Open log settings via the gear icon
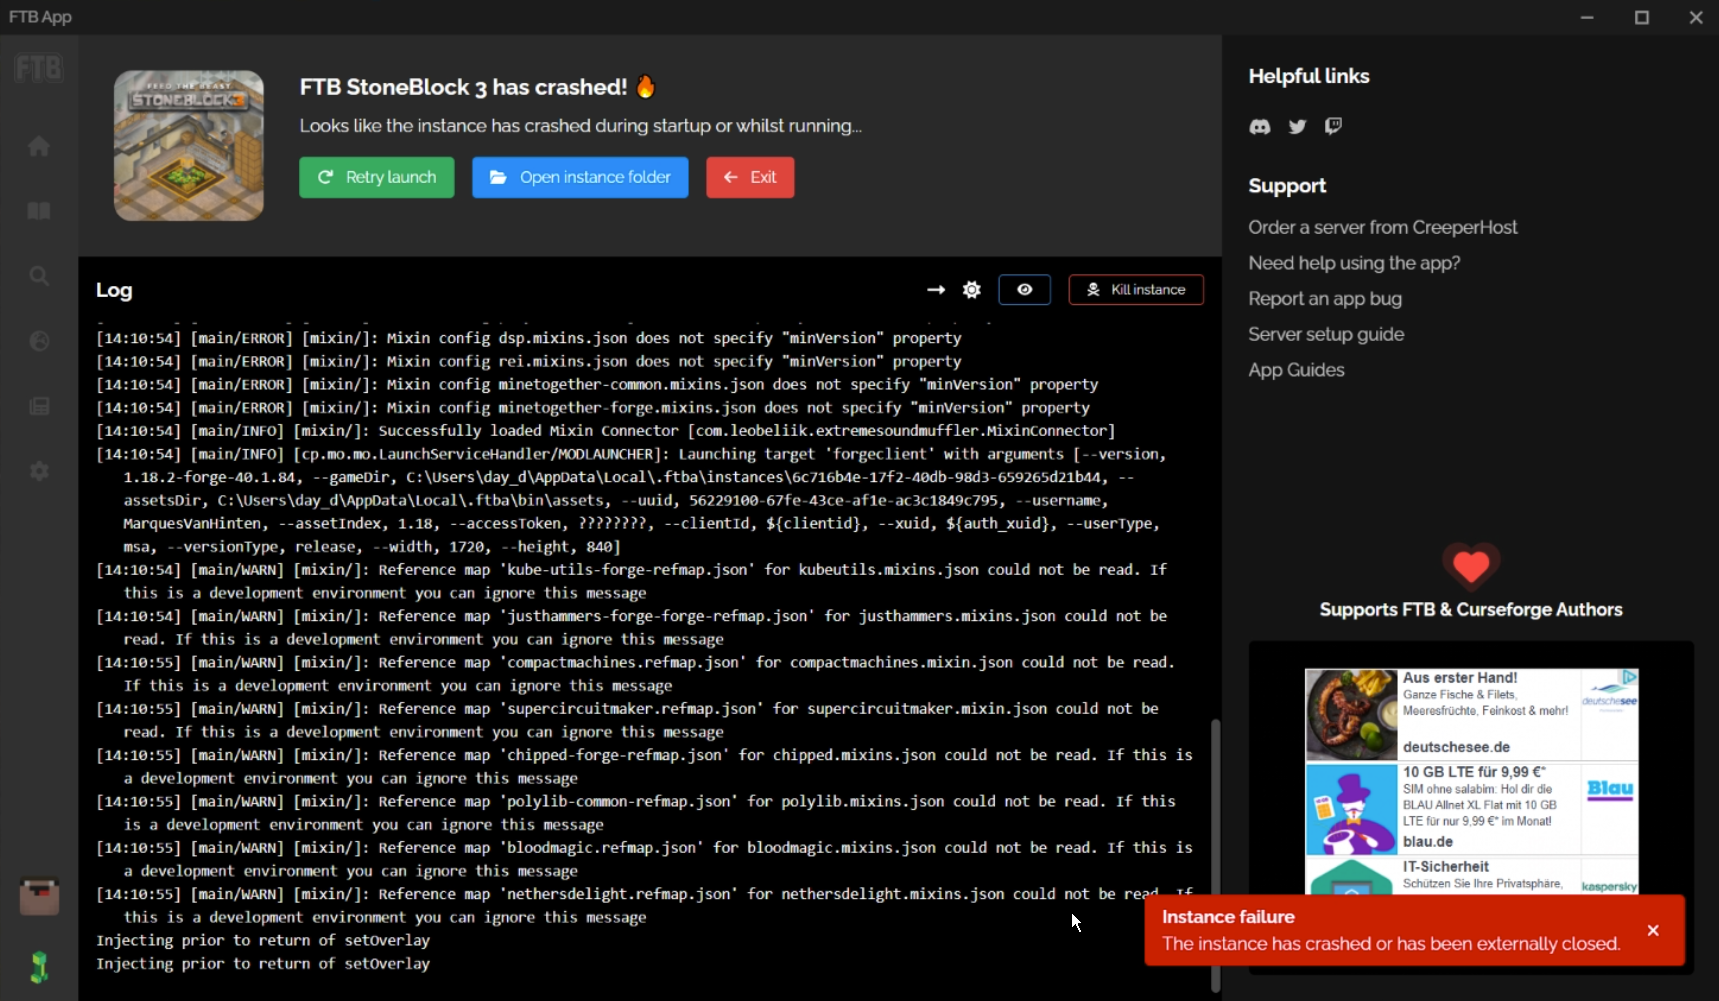 point(971,289)
